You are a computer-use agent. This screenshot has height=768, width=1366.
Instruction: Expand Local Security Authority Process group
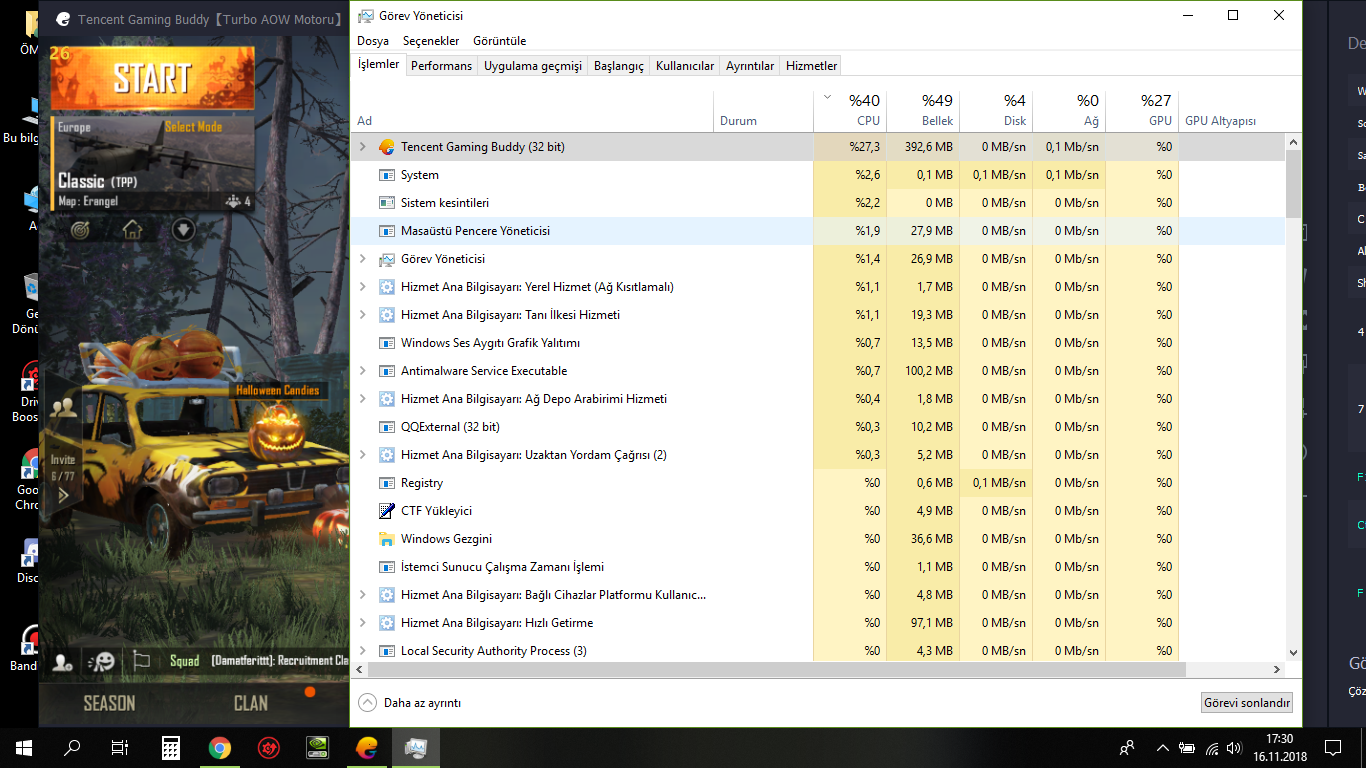click(x=363, y=651)
